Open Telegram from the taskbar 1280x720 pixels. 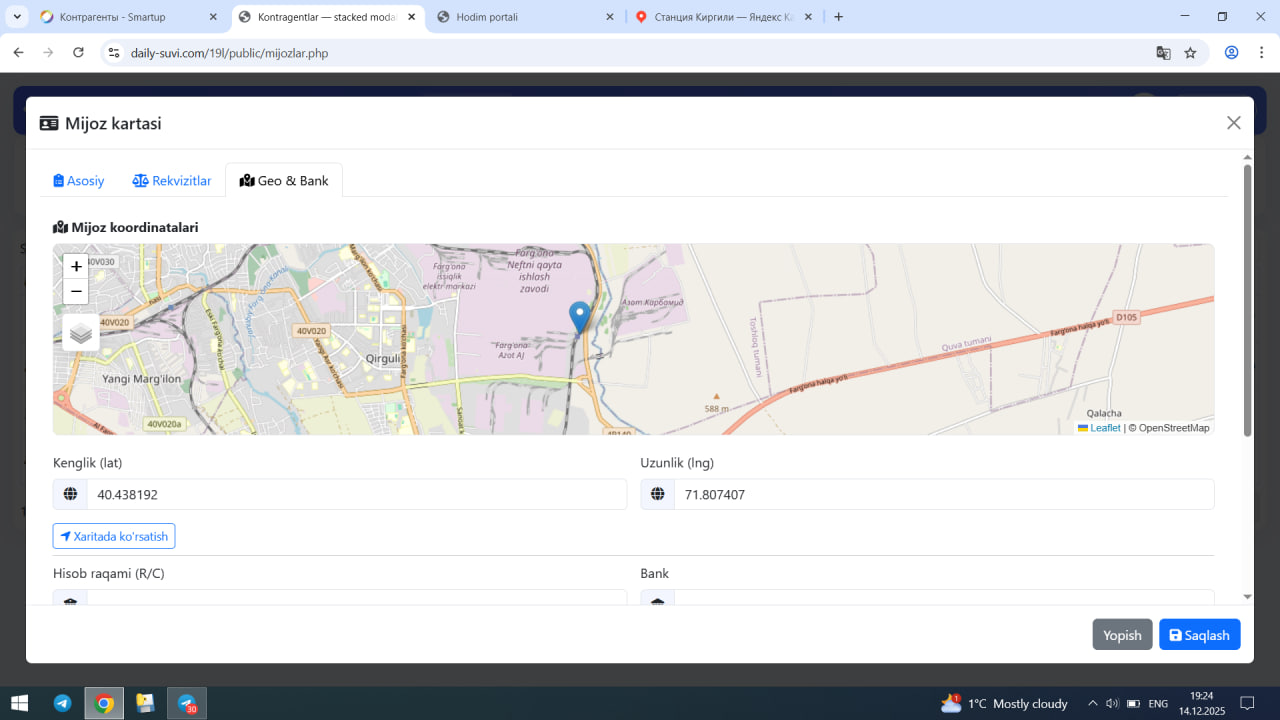[62, 703]
